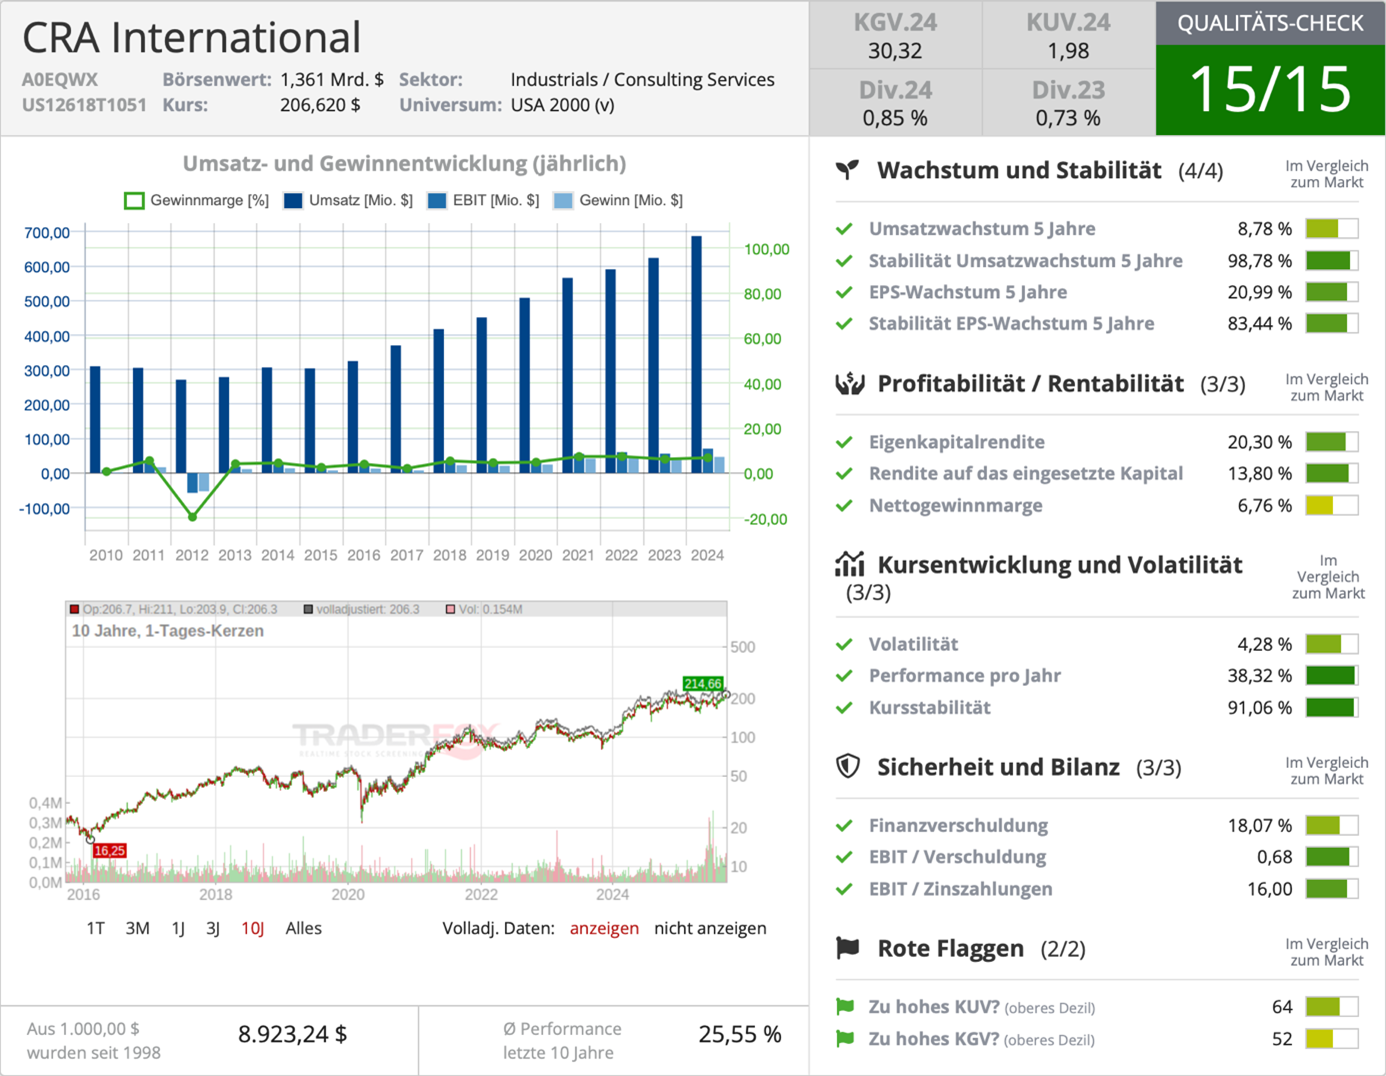Click the 2012 Gewinnmarge low point marker
Screen dimensions: 1386x1076
[192, 517]
